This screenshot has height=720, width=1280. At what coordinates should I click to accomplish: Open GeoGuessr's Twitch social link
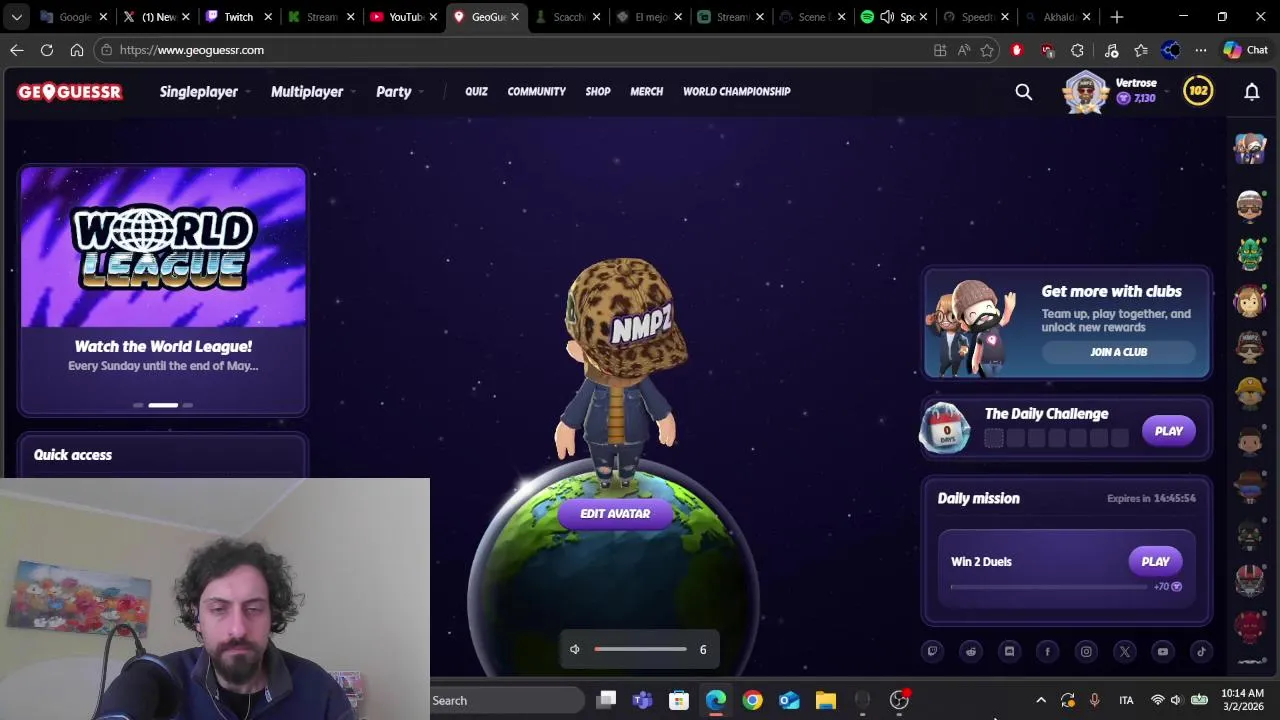pos(932,651)
